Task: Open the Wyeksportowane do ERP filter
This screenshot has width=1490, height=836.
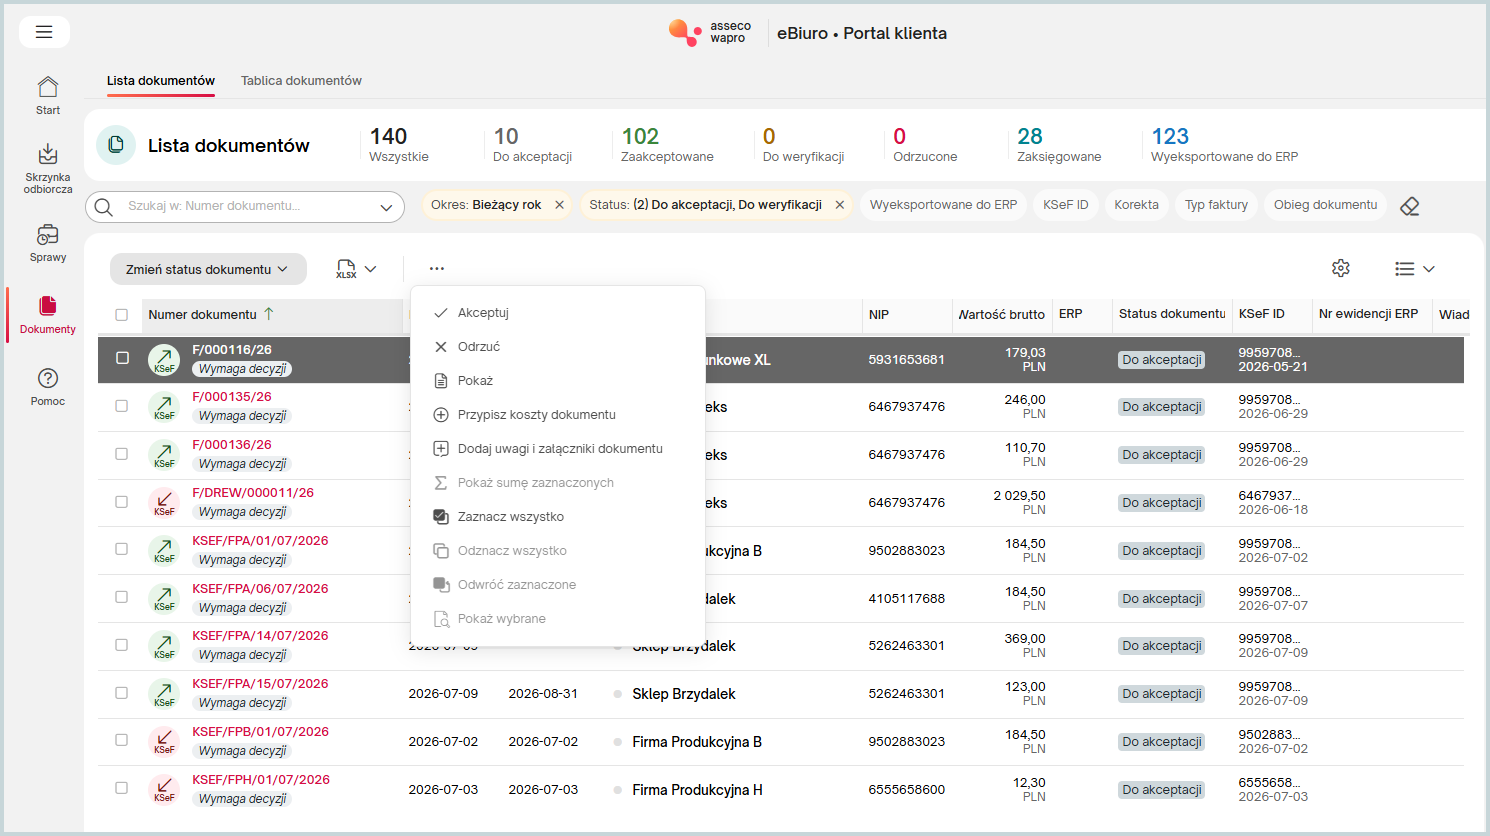Action: 943,205
